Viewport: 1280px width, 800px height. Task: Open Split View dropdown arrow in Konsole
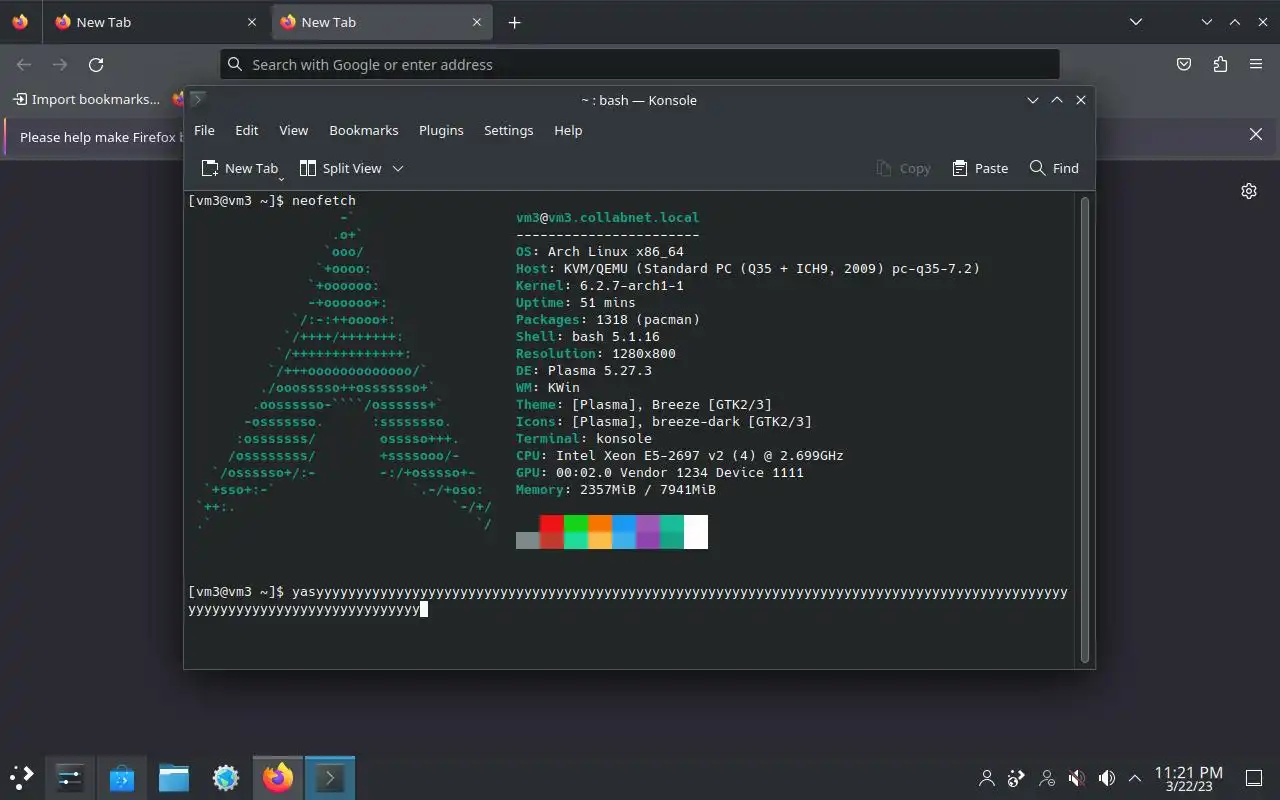pyautogui.click(x=398, y=168)
